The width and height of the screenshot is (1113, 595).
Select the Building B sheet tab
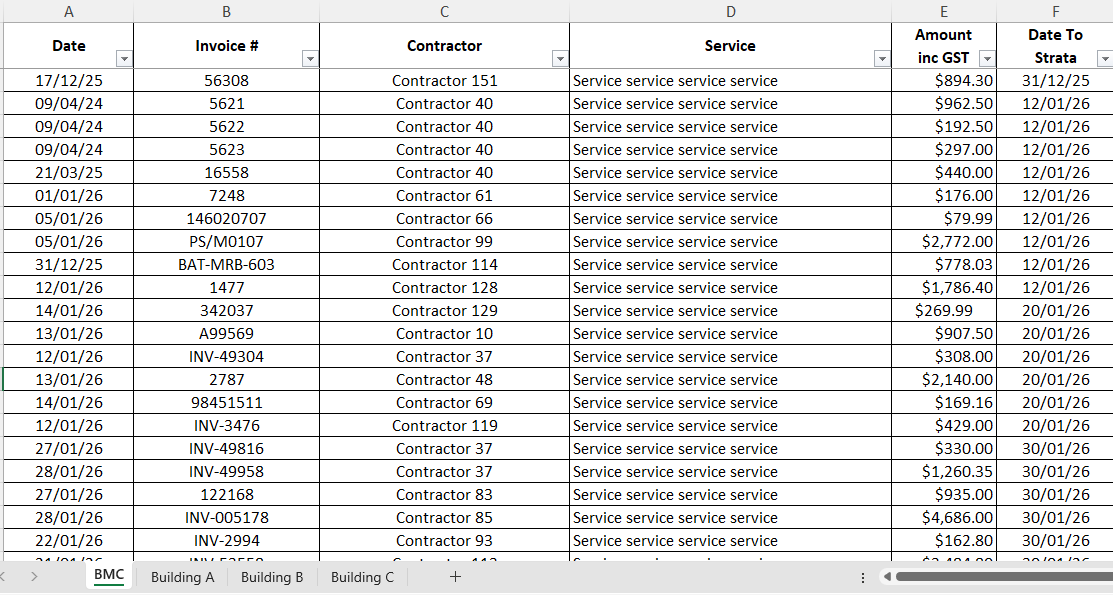tap(271, 577)
